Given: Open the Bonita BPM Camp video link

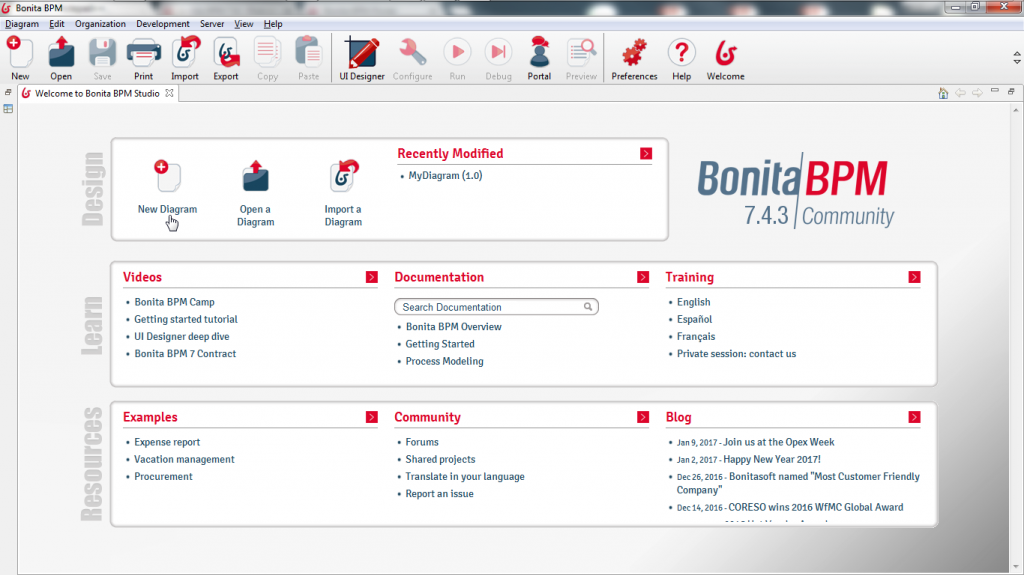Looking at the screenshot, I should [x=174, y=302].
